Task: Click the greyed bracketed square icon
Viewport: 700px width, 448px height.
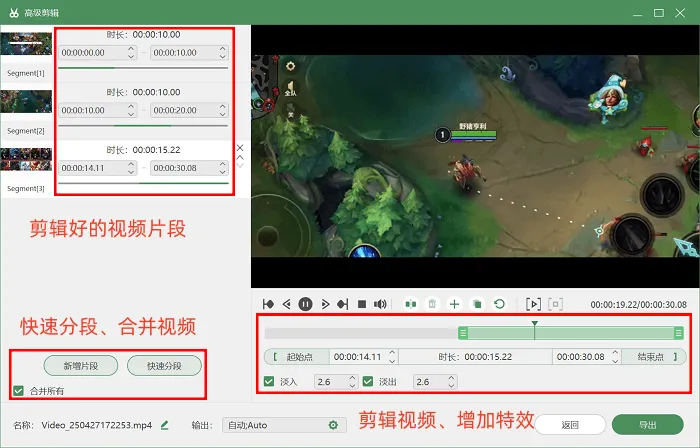Action: point(555,304)
